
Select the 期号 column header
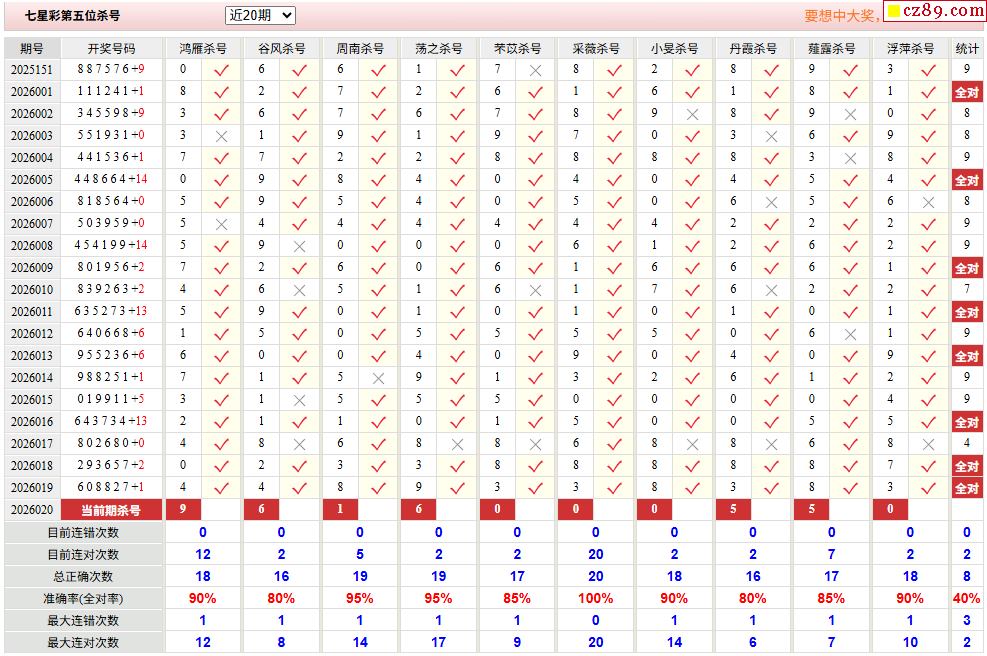[32, 48]
